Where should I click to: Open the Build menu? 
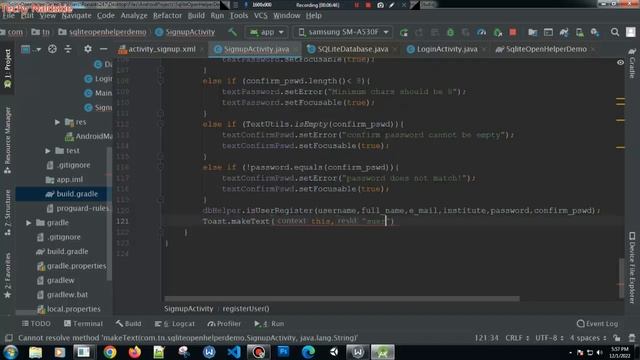(x=196, y=16)
